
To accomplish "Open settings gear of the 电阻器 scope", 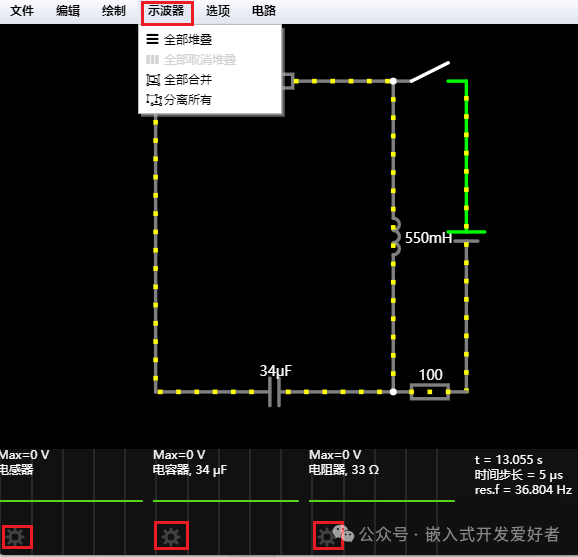I will click(327, 536).
